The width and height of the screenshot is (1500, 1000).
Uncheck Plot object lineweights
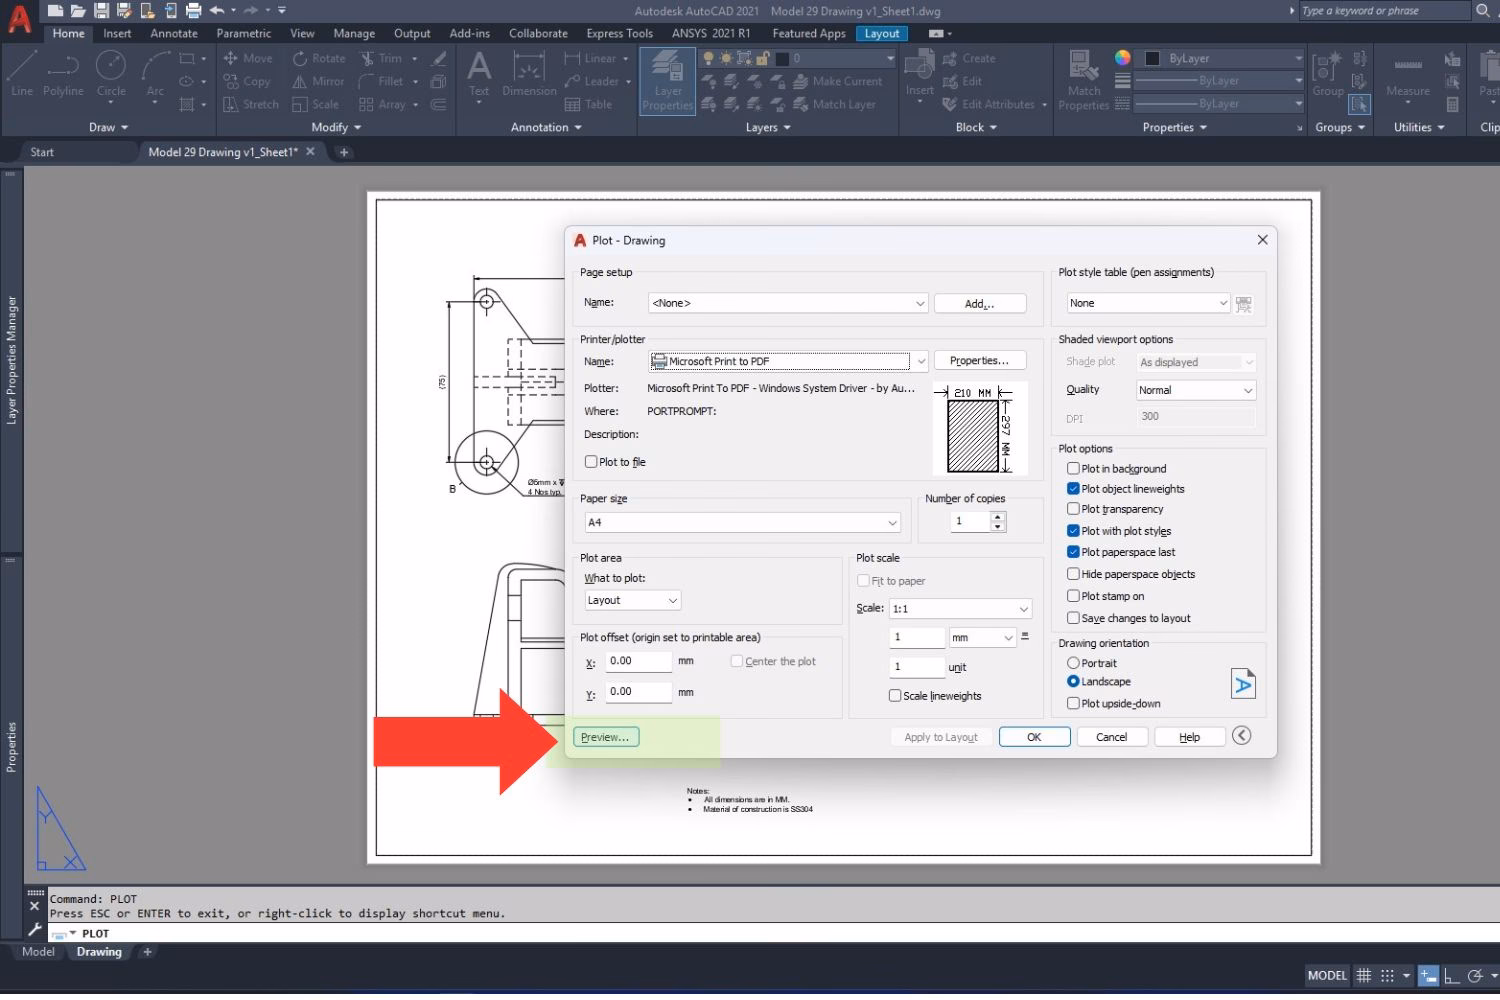(1073, 489)
